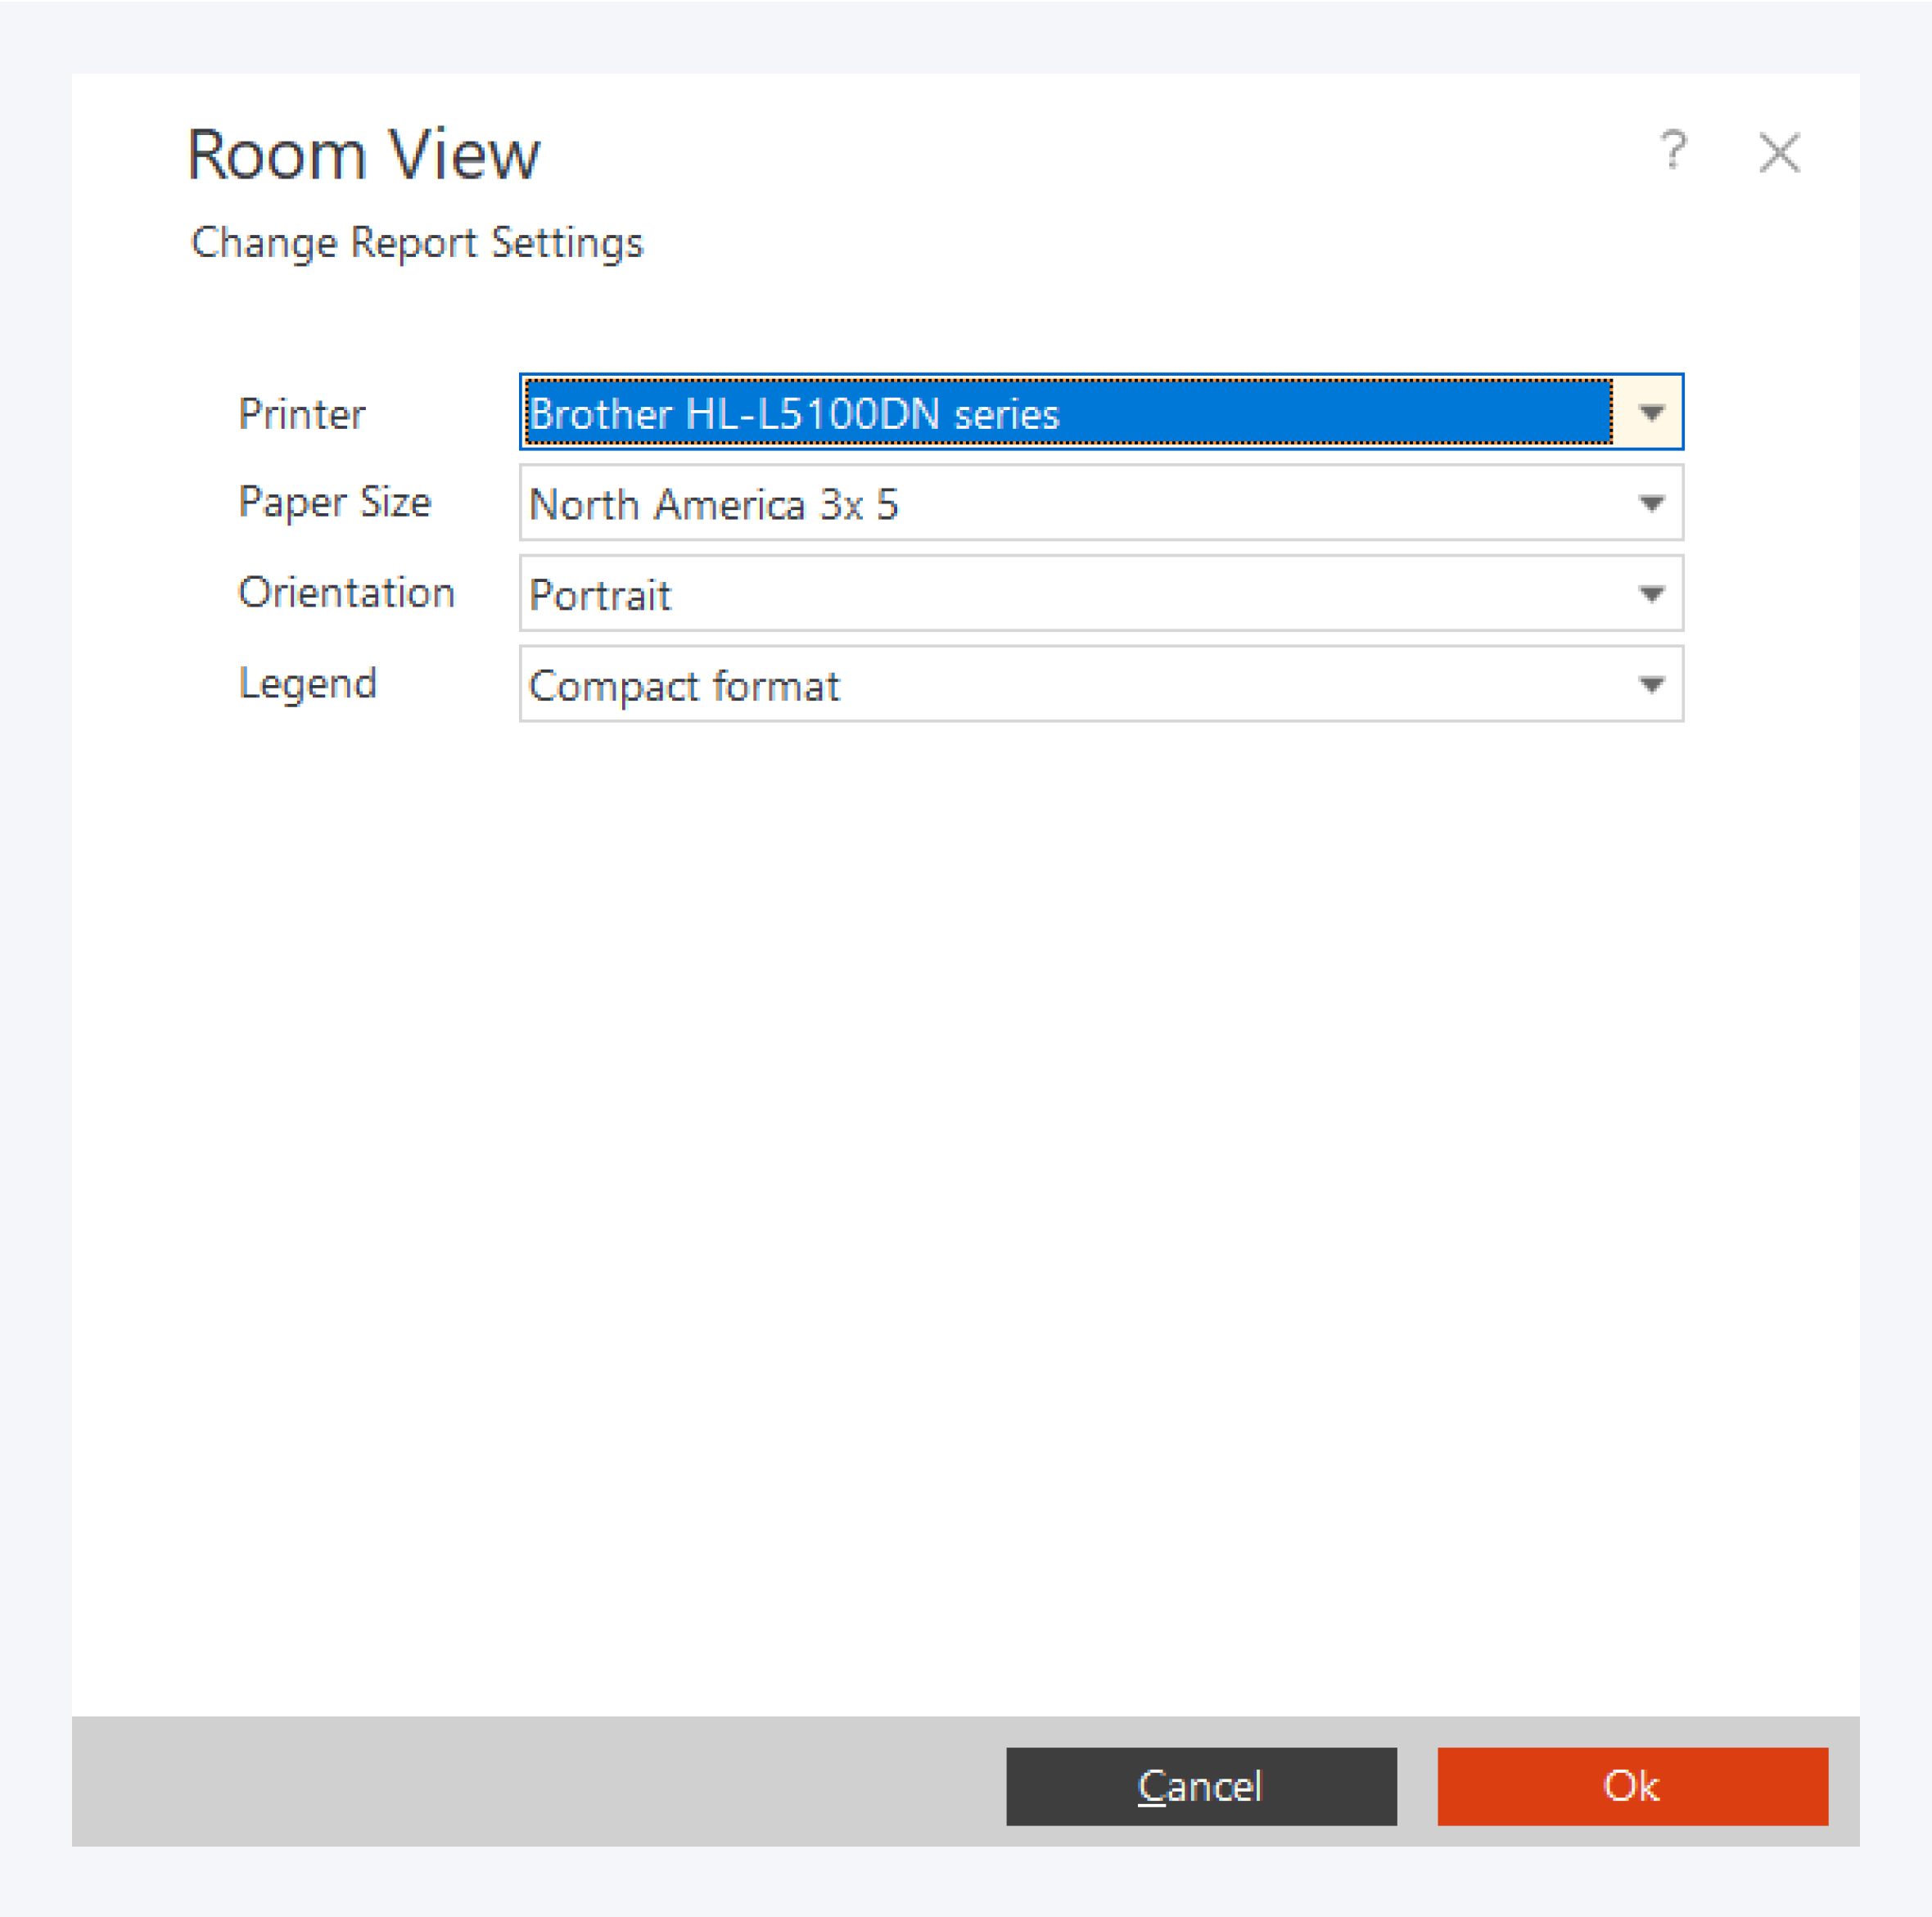This screenshot has height=1917, width=1932.
Task: Click the Printer label
Action: pos(302,414)
